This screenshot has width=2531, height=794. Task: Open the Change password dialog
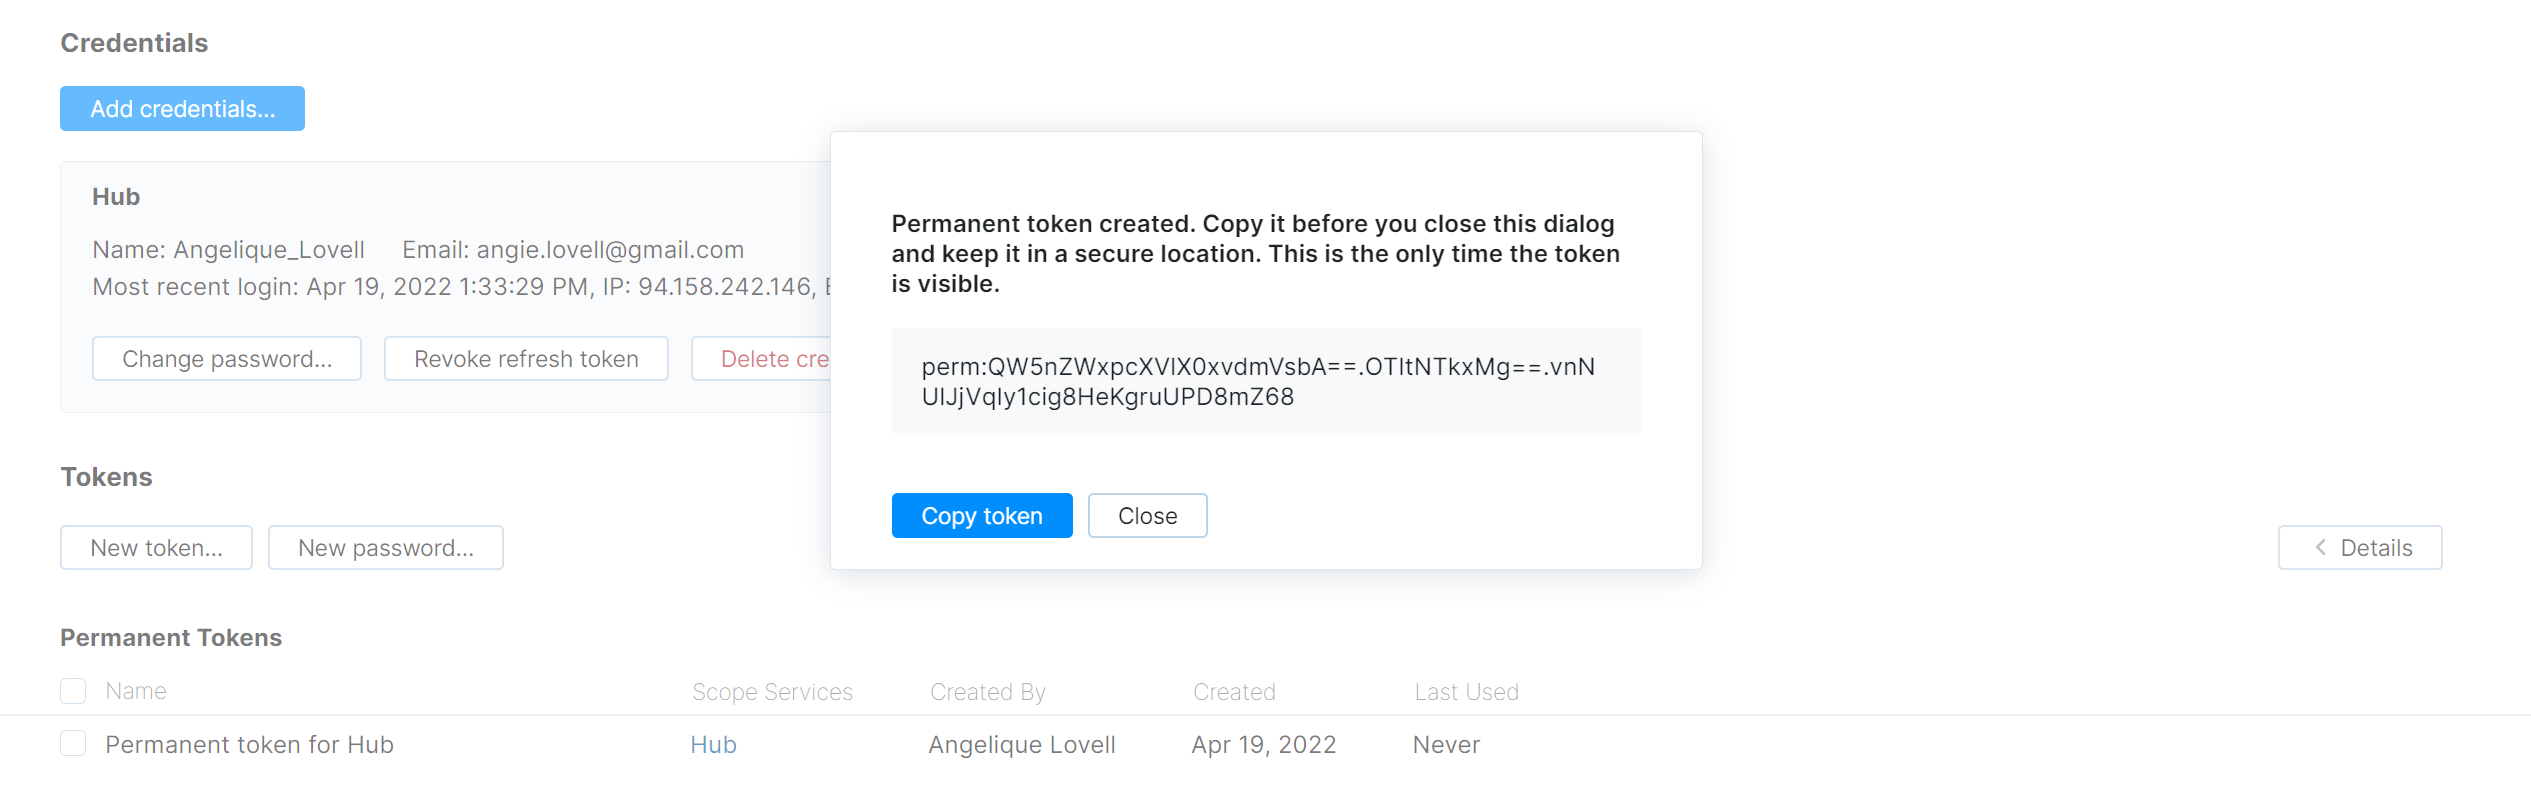click(227, 359)
